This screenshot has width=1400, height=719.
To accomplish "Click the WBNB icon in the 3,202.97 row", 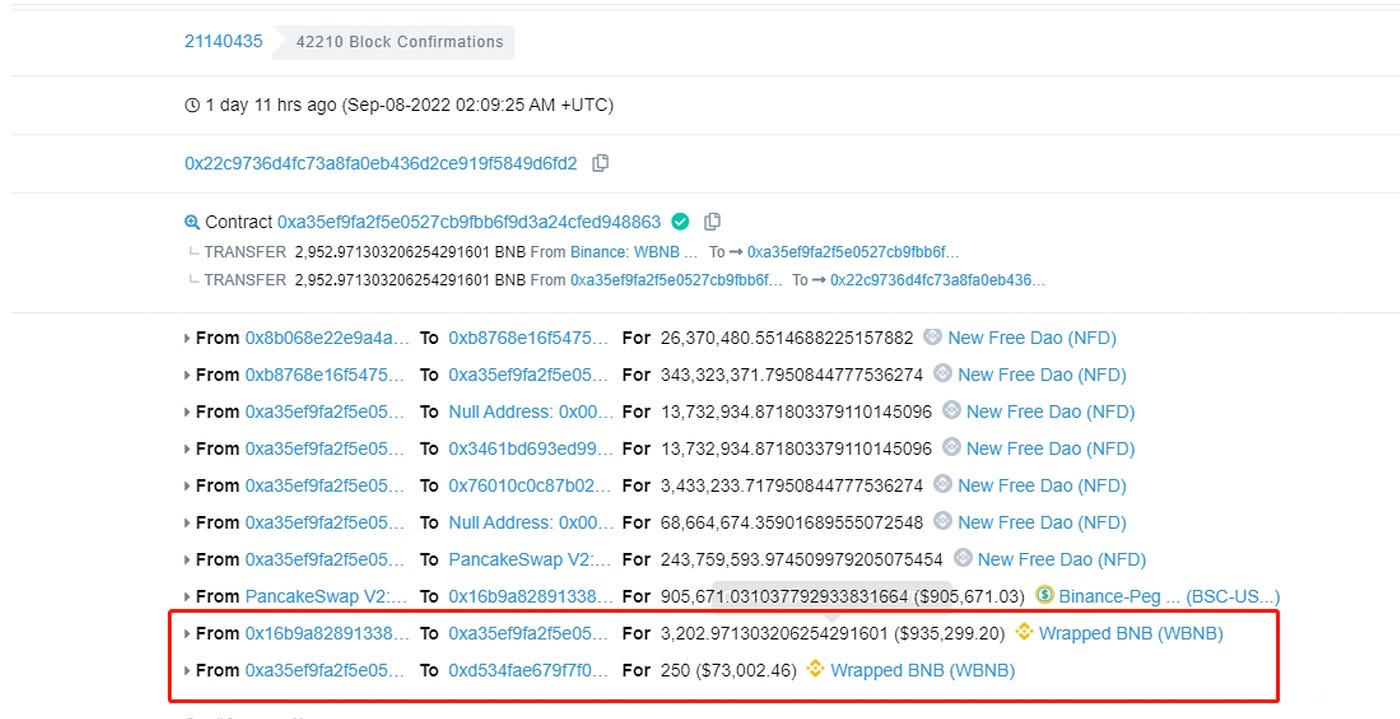I will click(1024, 633).
